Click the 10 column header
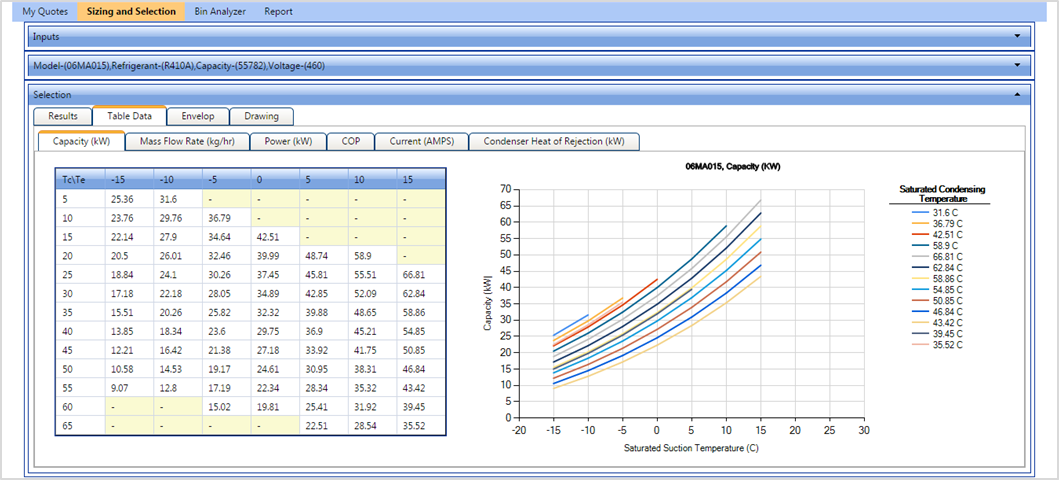Image resolution: width=1059 pixels, height=480 pixels. click(372, 180)
